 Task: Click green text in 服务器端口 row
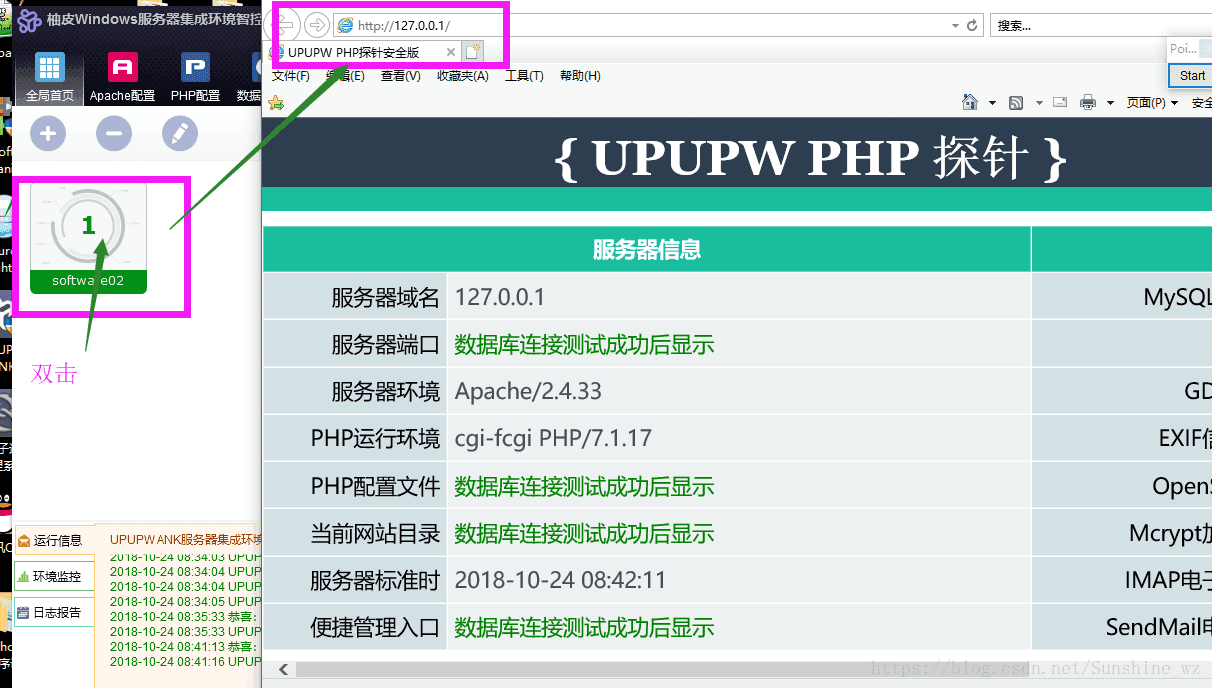tap(584, 345)
